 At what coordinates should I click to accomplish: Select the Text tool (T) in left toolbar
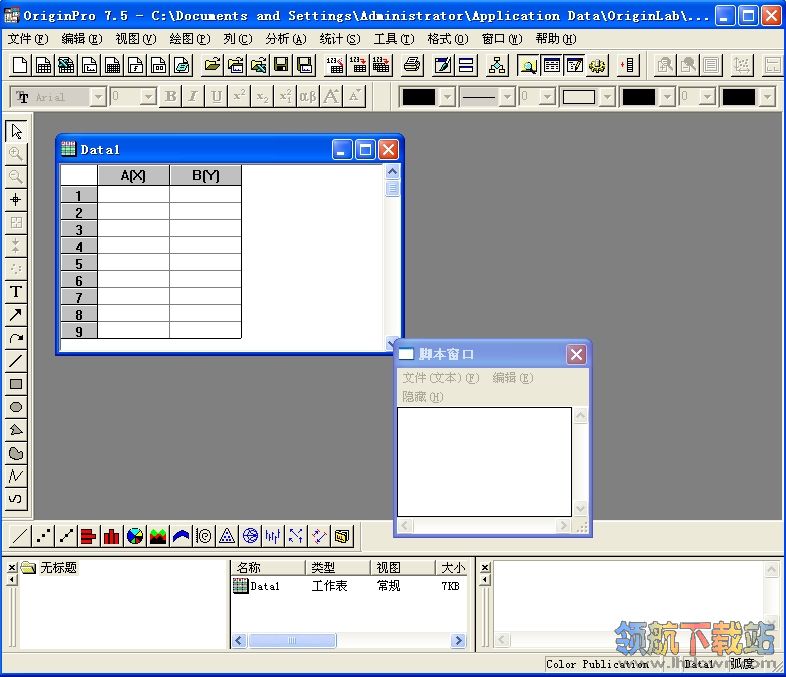click(x=16, y=291)
